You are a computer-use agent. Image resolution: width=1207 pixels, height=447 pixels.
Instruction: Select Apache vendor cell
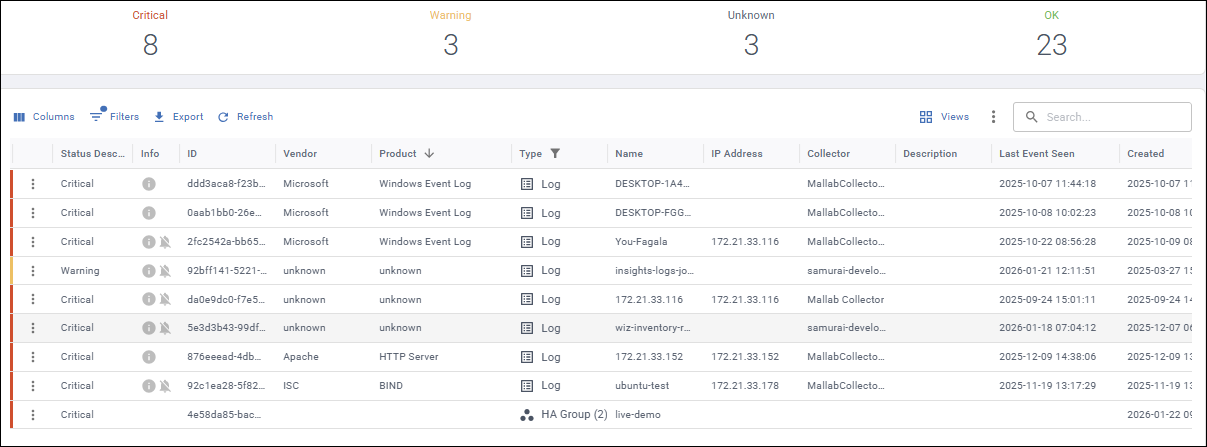(300, 357)
